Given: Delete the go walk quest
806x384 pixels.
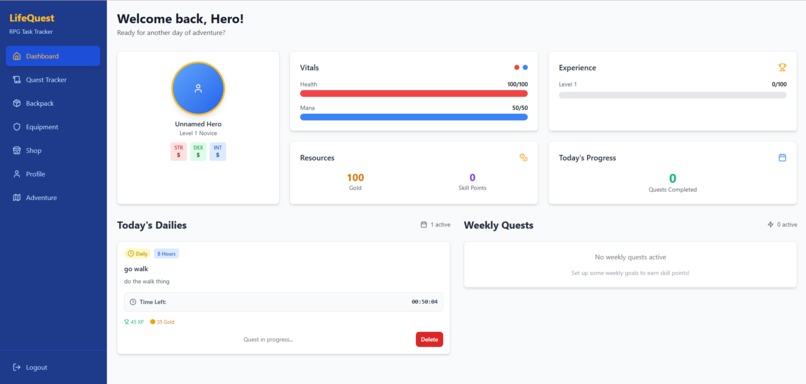Looking at the screenshot, I should [429, 339].
